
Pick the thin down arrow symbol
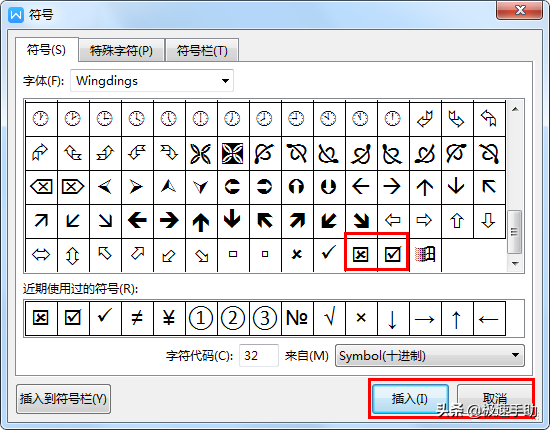tap(457, 187)
